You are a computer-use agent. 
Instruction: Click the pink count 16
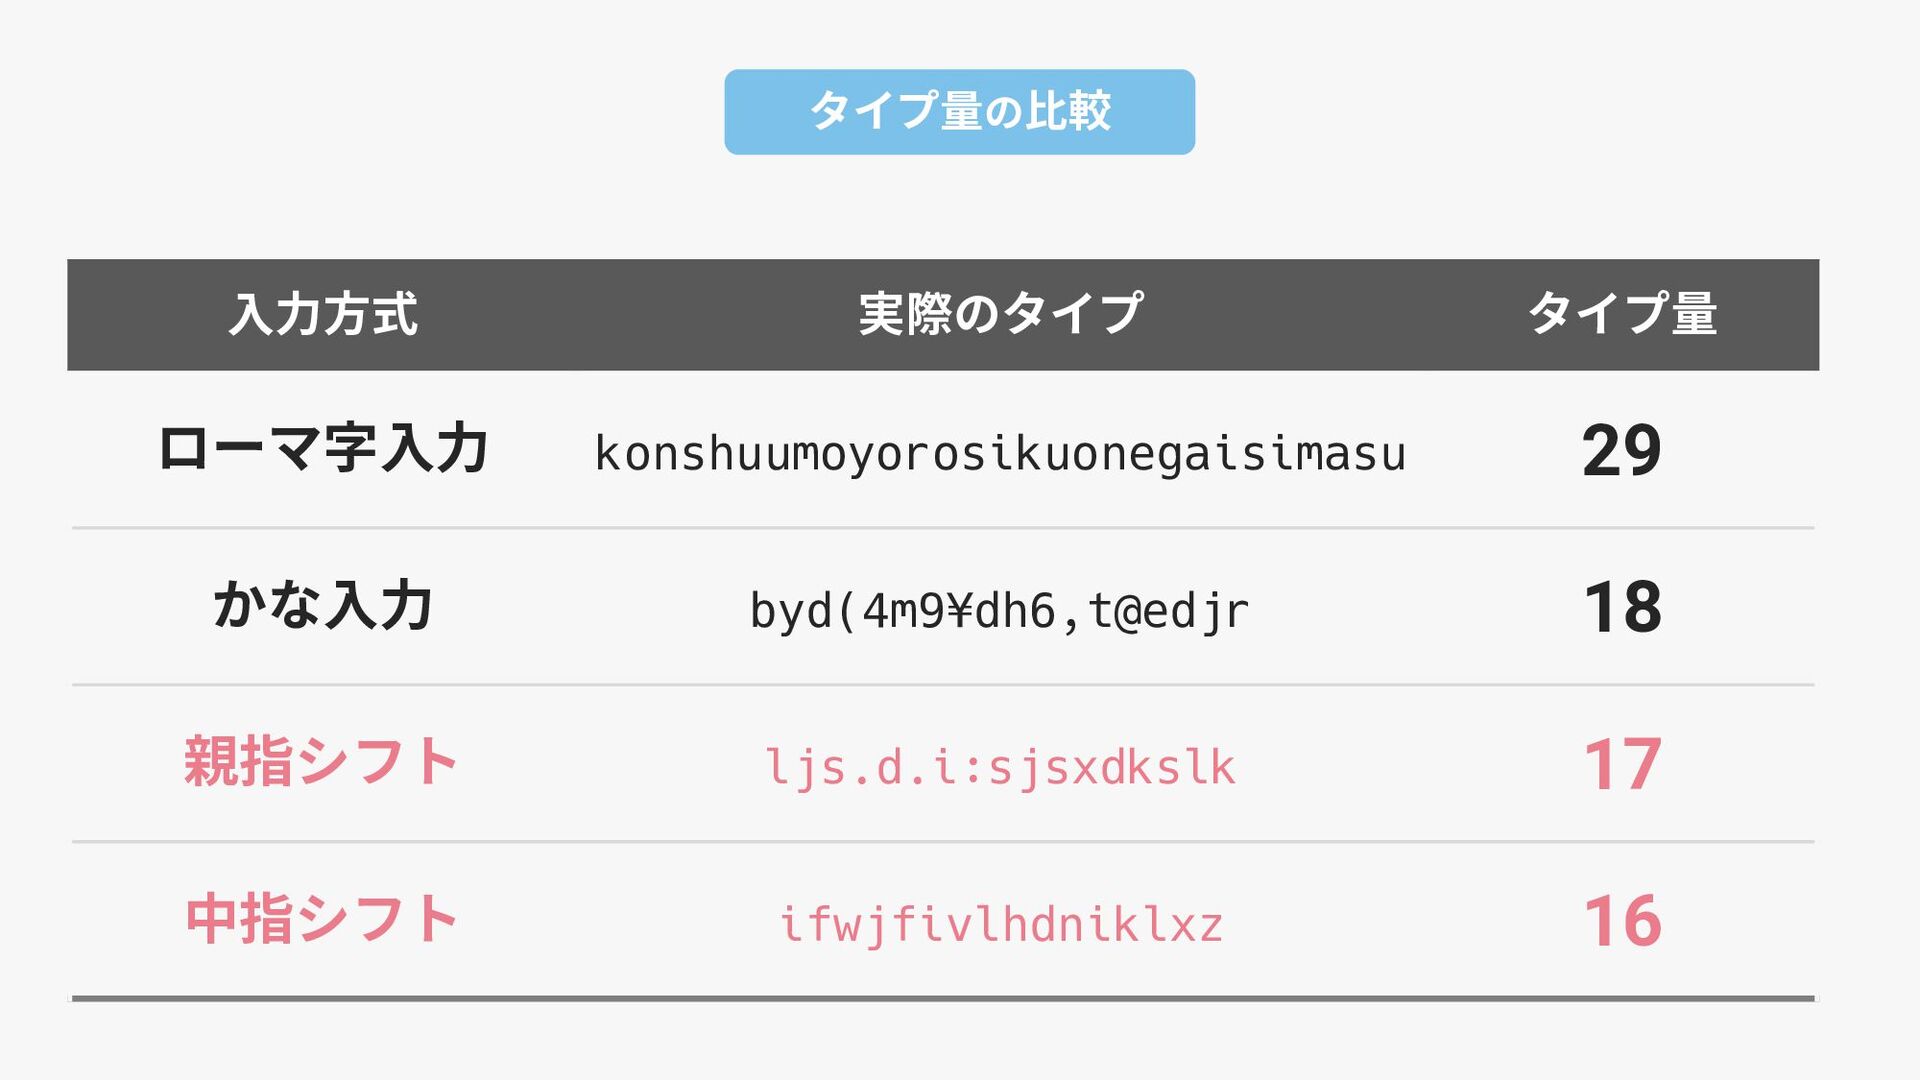tap(1622, 921)
